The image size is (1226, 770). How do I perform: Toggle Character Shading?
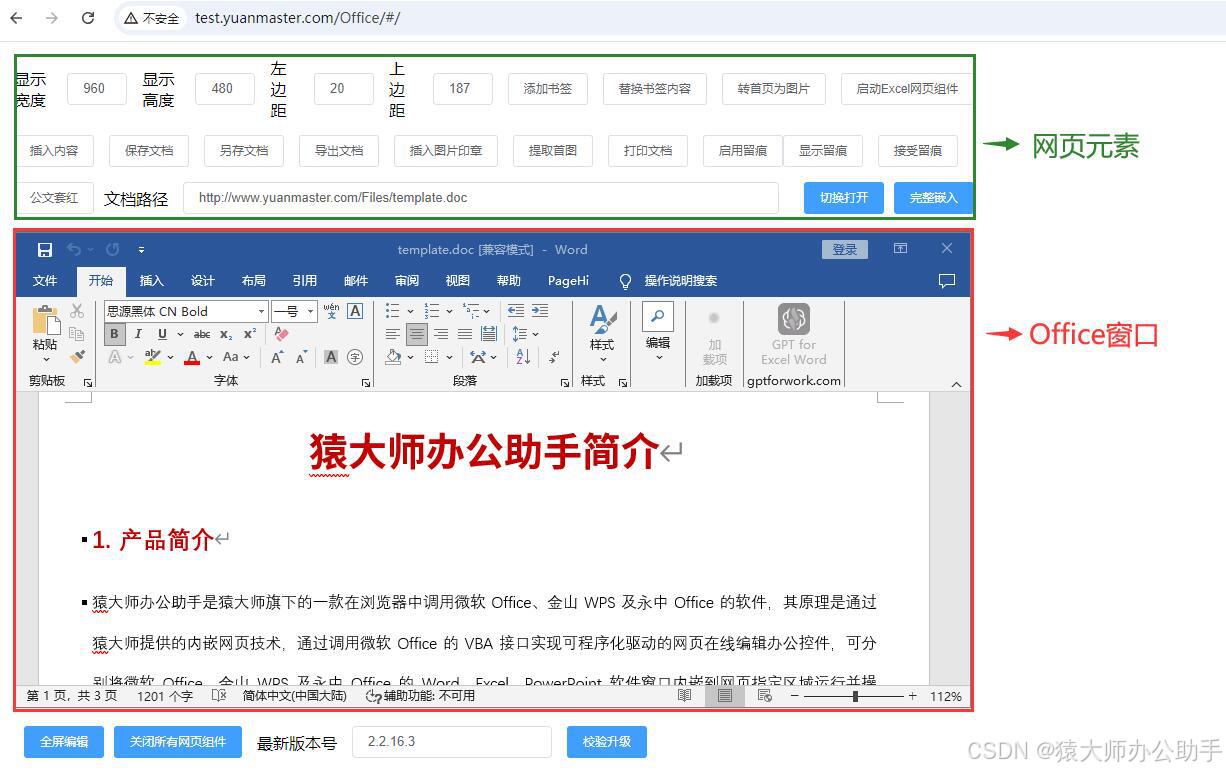pyautogui.click(x=331, y=357)
